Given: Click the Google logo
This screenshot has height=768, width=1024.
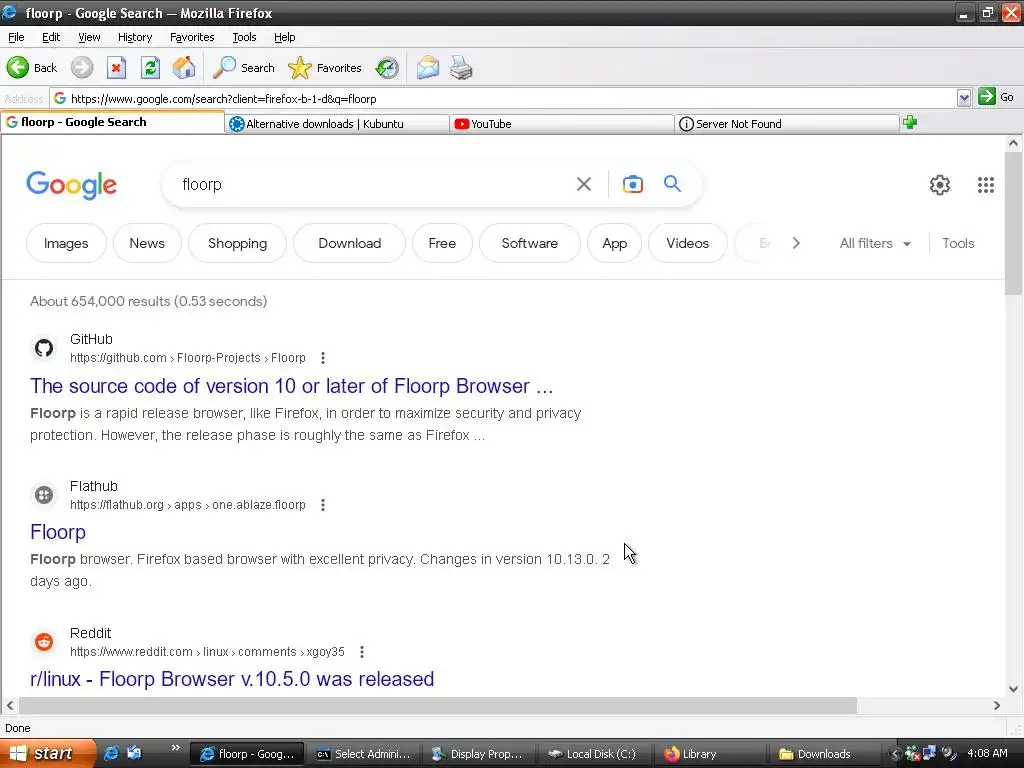Looking at the screenshot, I should tap(71, 185).
